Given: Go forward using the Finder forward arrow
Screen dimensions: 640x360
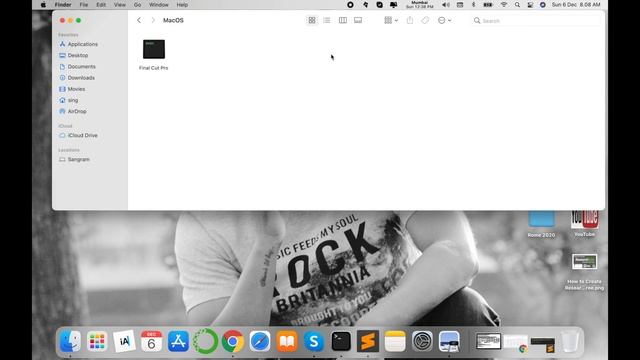Looking at the screenshot, I should pyautogui.click(x=153, y=20).
